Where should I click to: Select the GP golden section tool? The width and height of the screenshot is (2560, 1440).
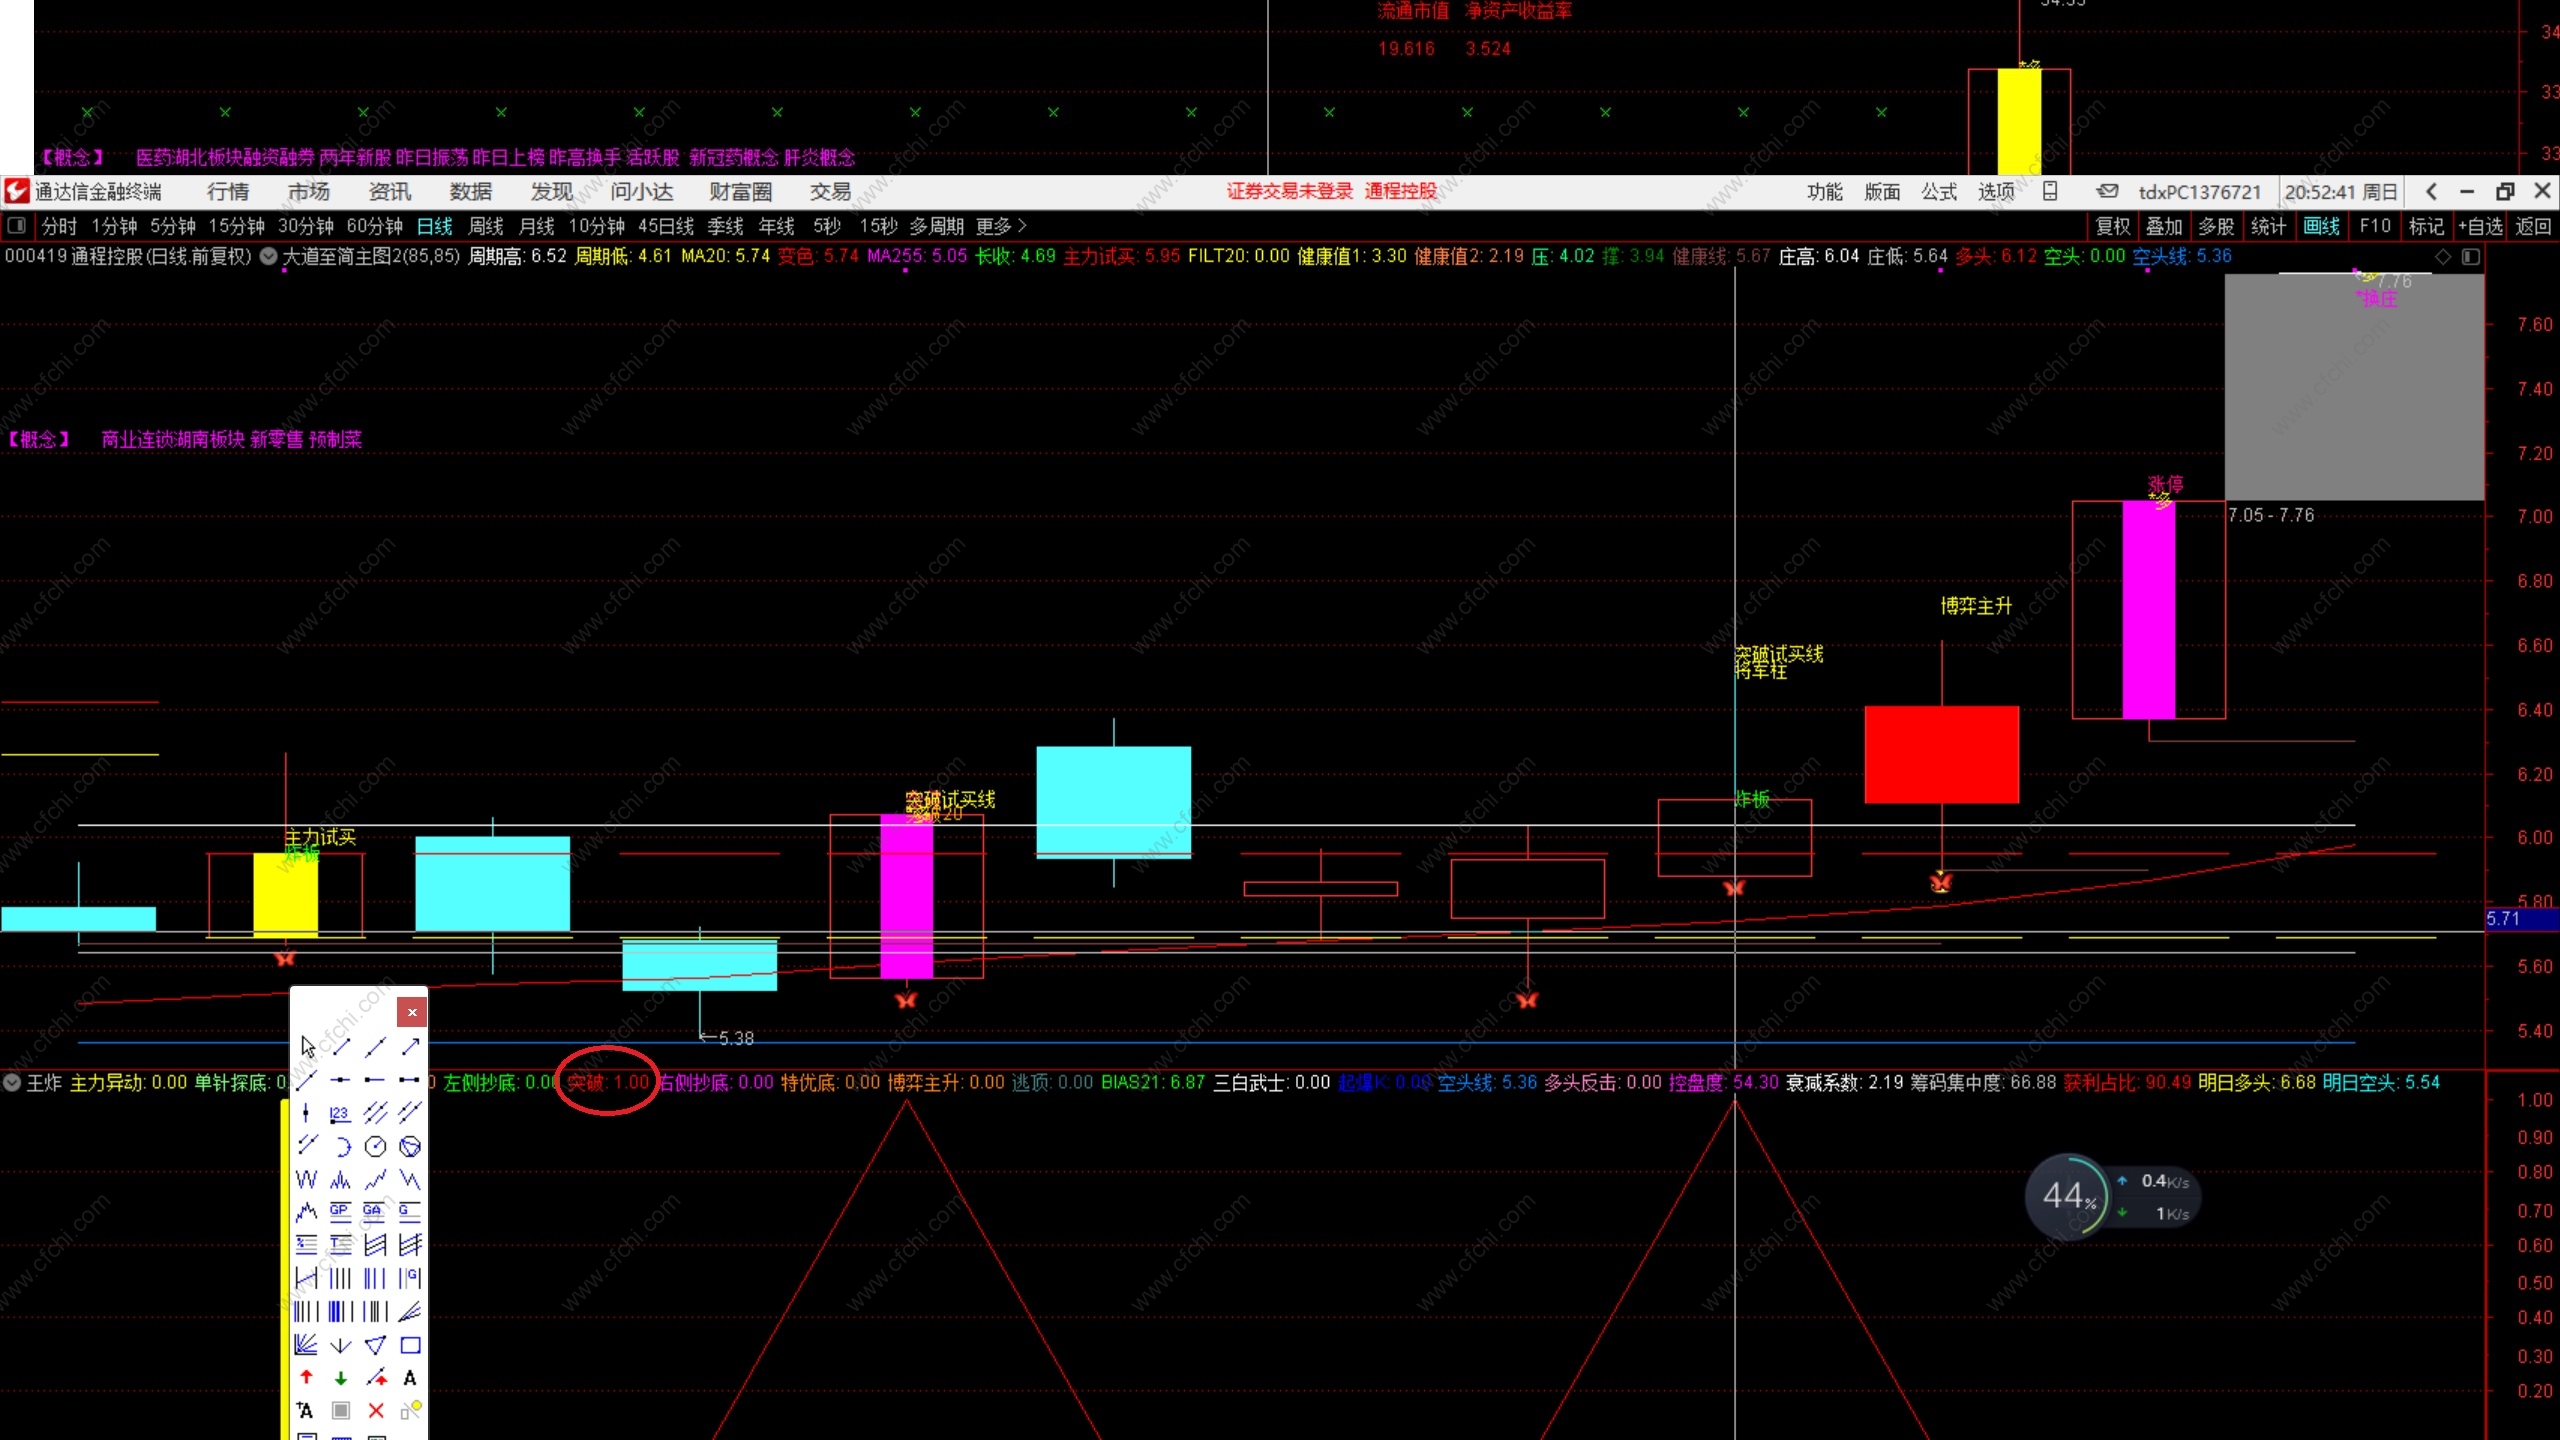pos(340,1212)
